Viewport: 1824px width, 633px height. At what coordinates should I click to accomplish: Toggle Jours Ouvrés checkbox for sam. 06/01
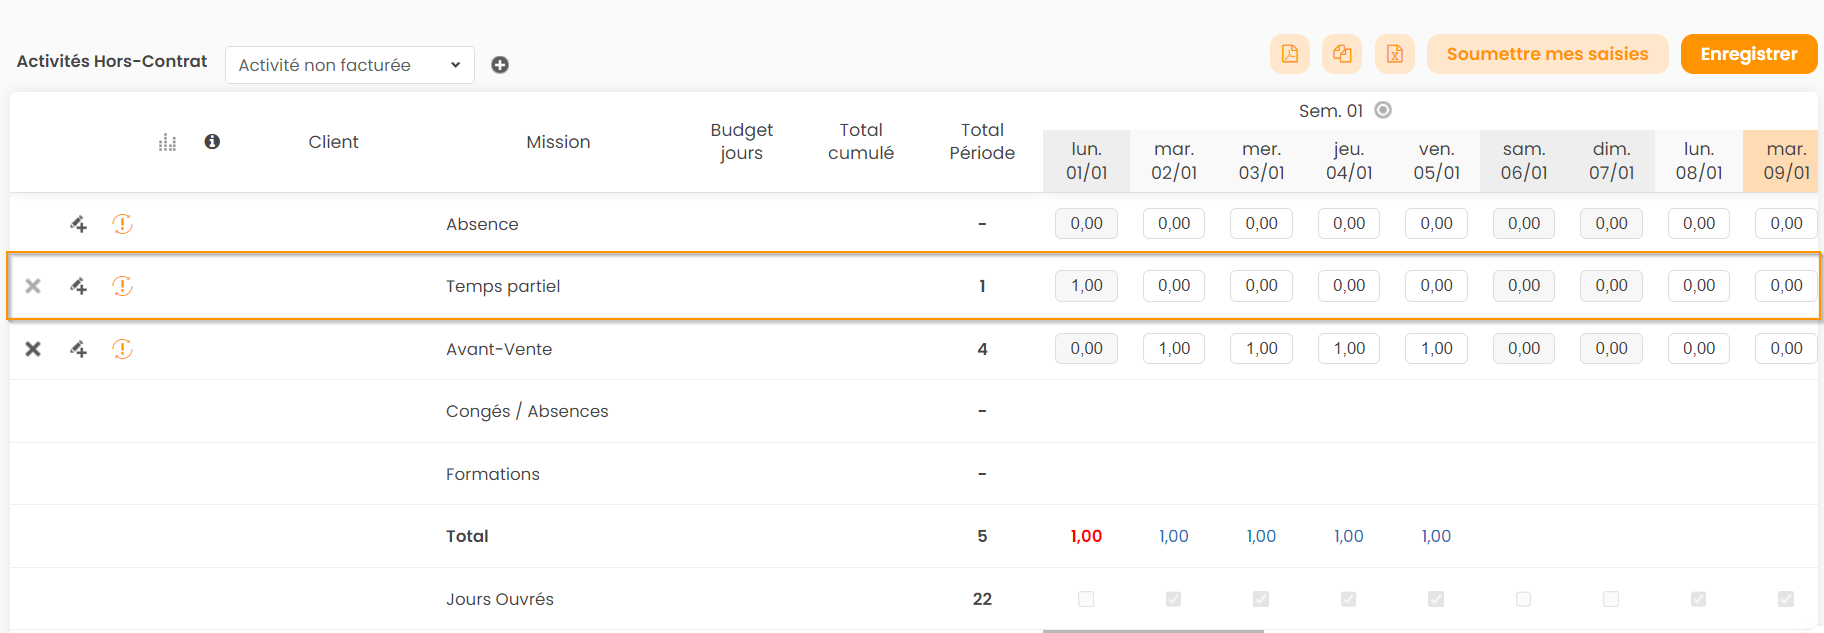coord(1523,599)
